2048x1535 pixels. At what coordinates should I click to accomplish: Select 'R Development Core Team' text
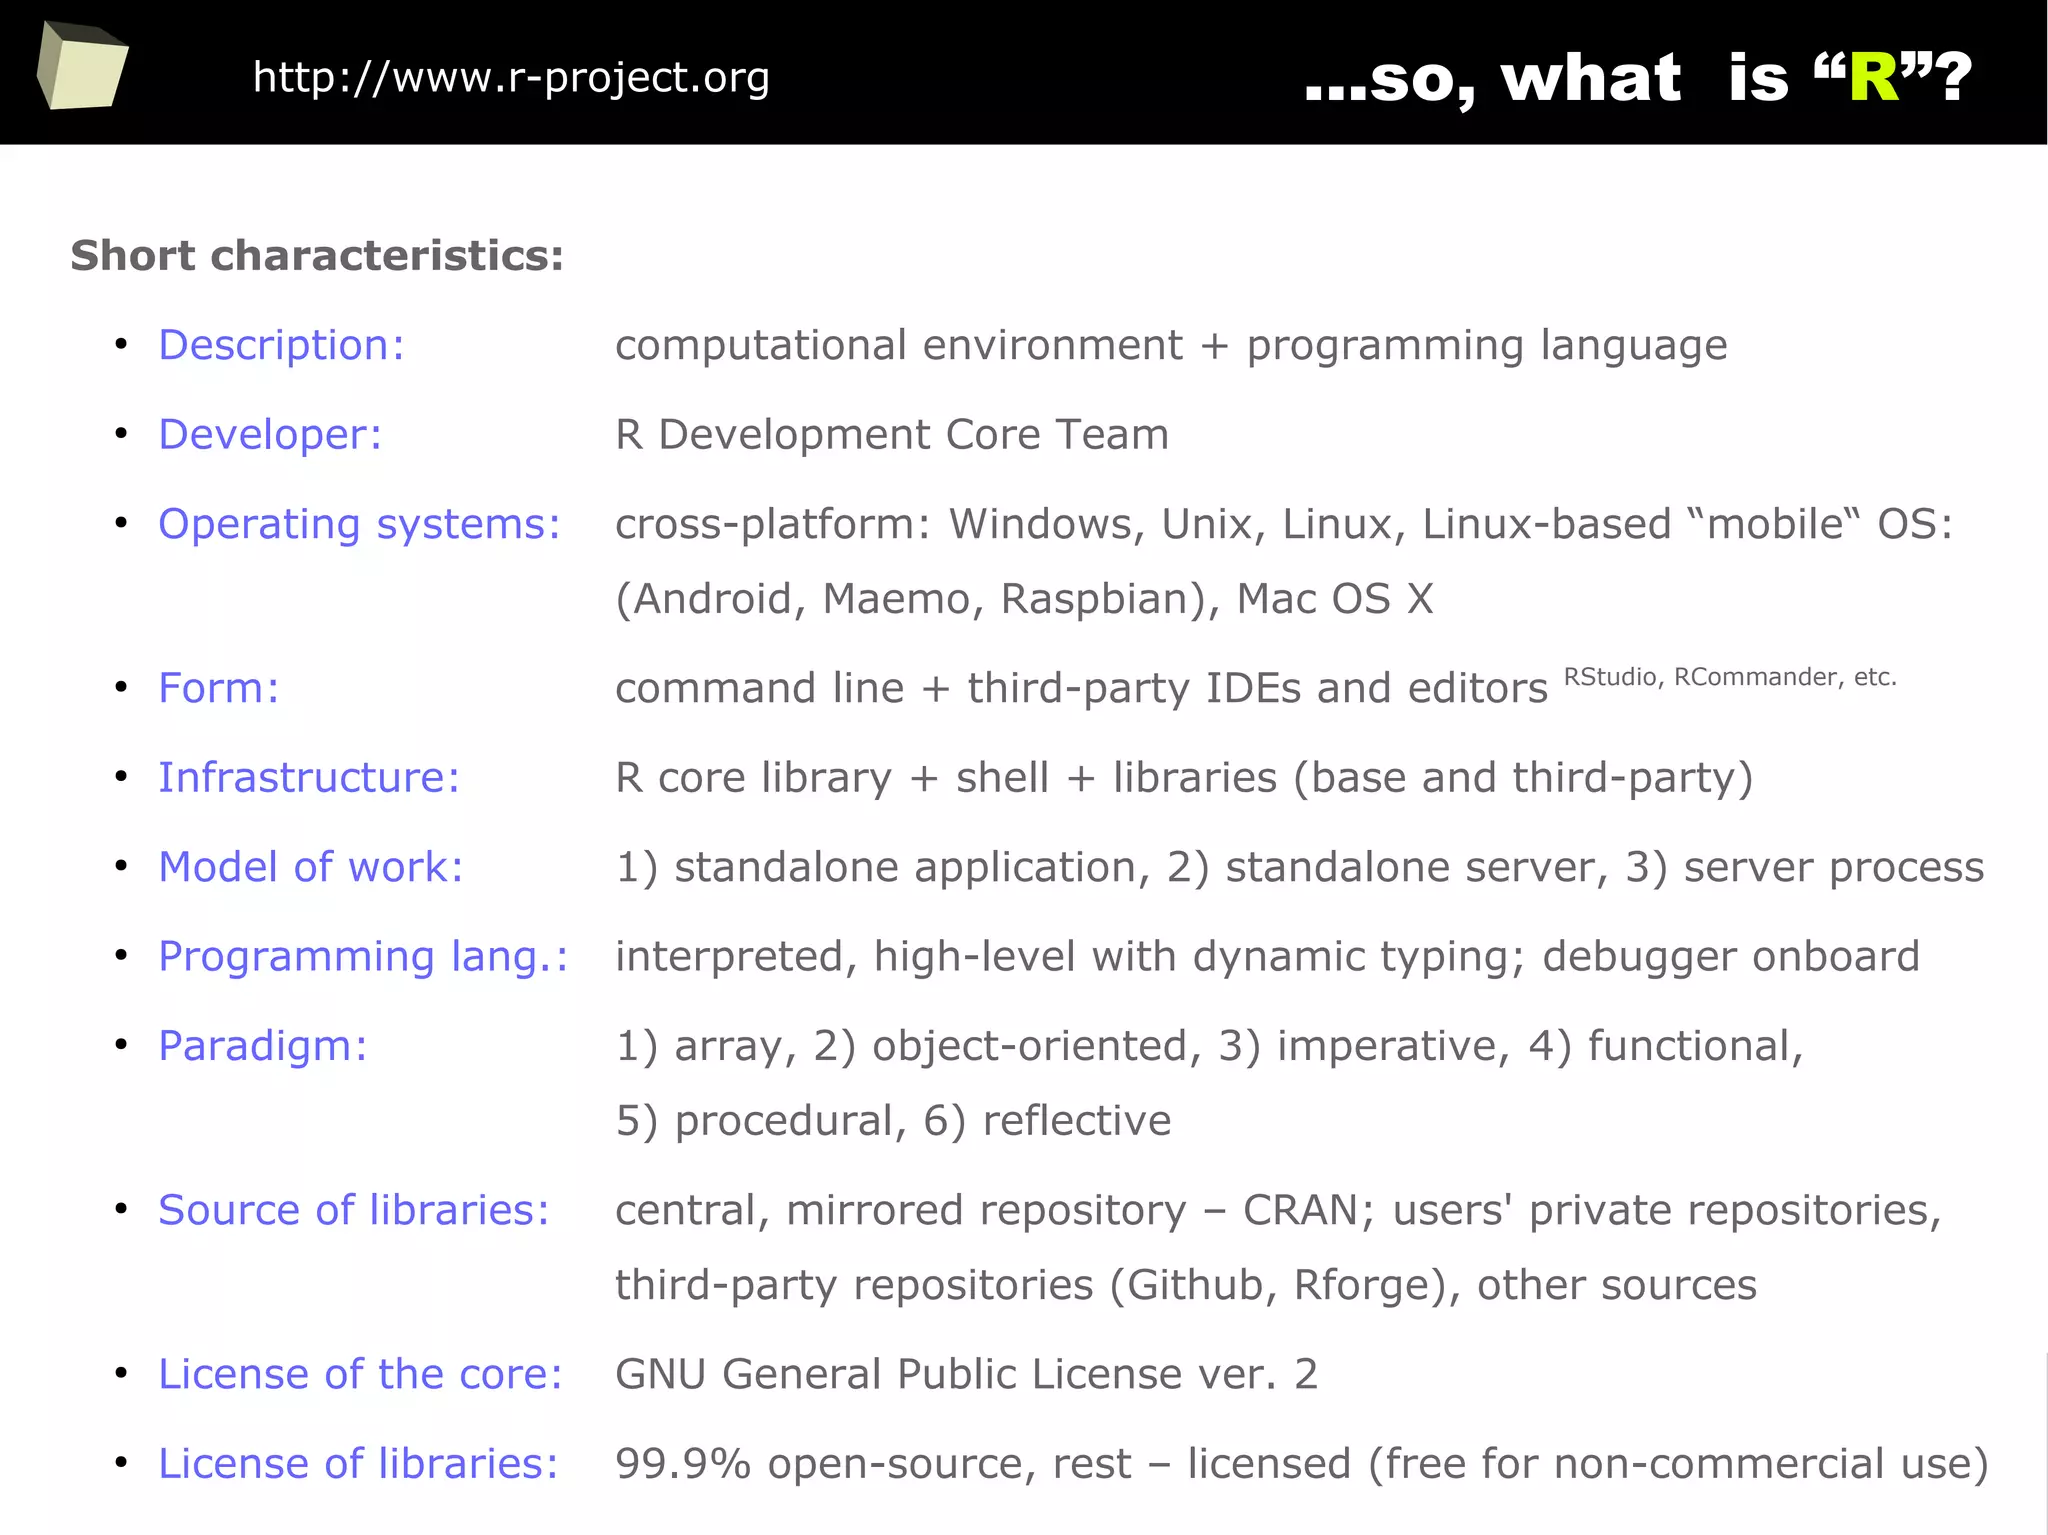[x=892, y=435]
